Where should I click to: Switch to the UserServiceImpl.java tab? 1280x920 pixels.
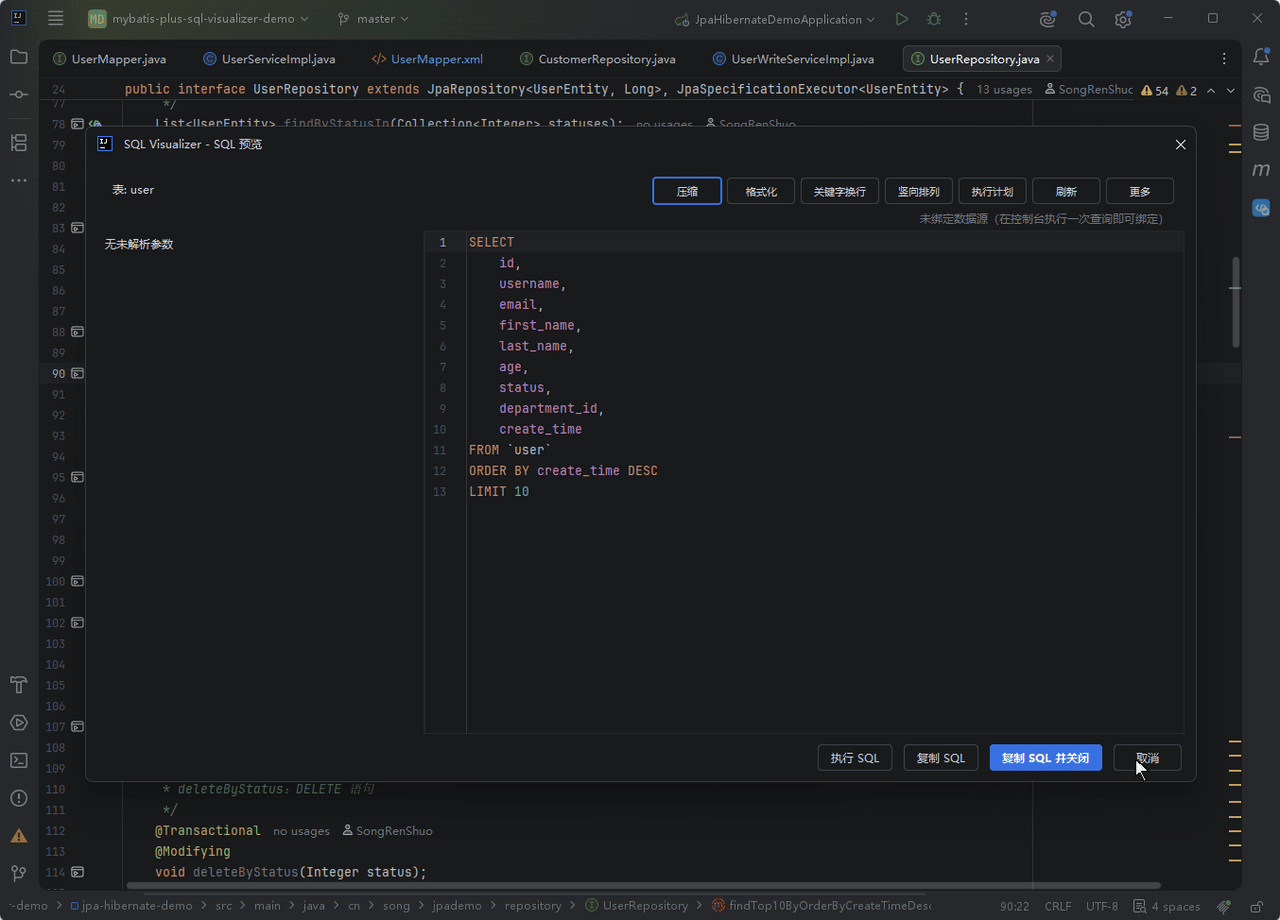pyautogui.click(x=269, y=59)
